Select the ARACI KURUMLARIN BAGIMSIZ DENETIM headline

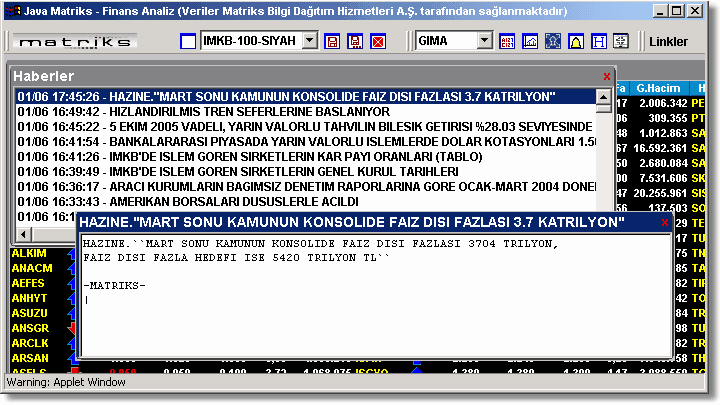pyautogui.click(x=305, y=187)
